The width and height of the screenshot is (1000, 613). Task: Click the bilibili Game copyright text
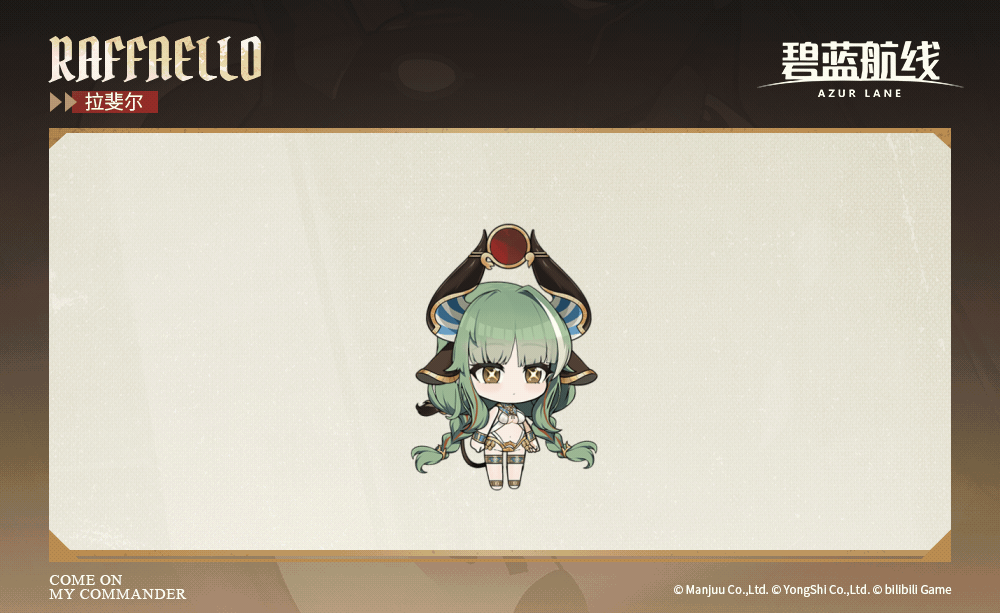coord(911,590)
